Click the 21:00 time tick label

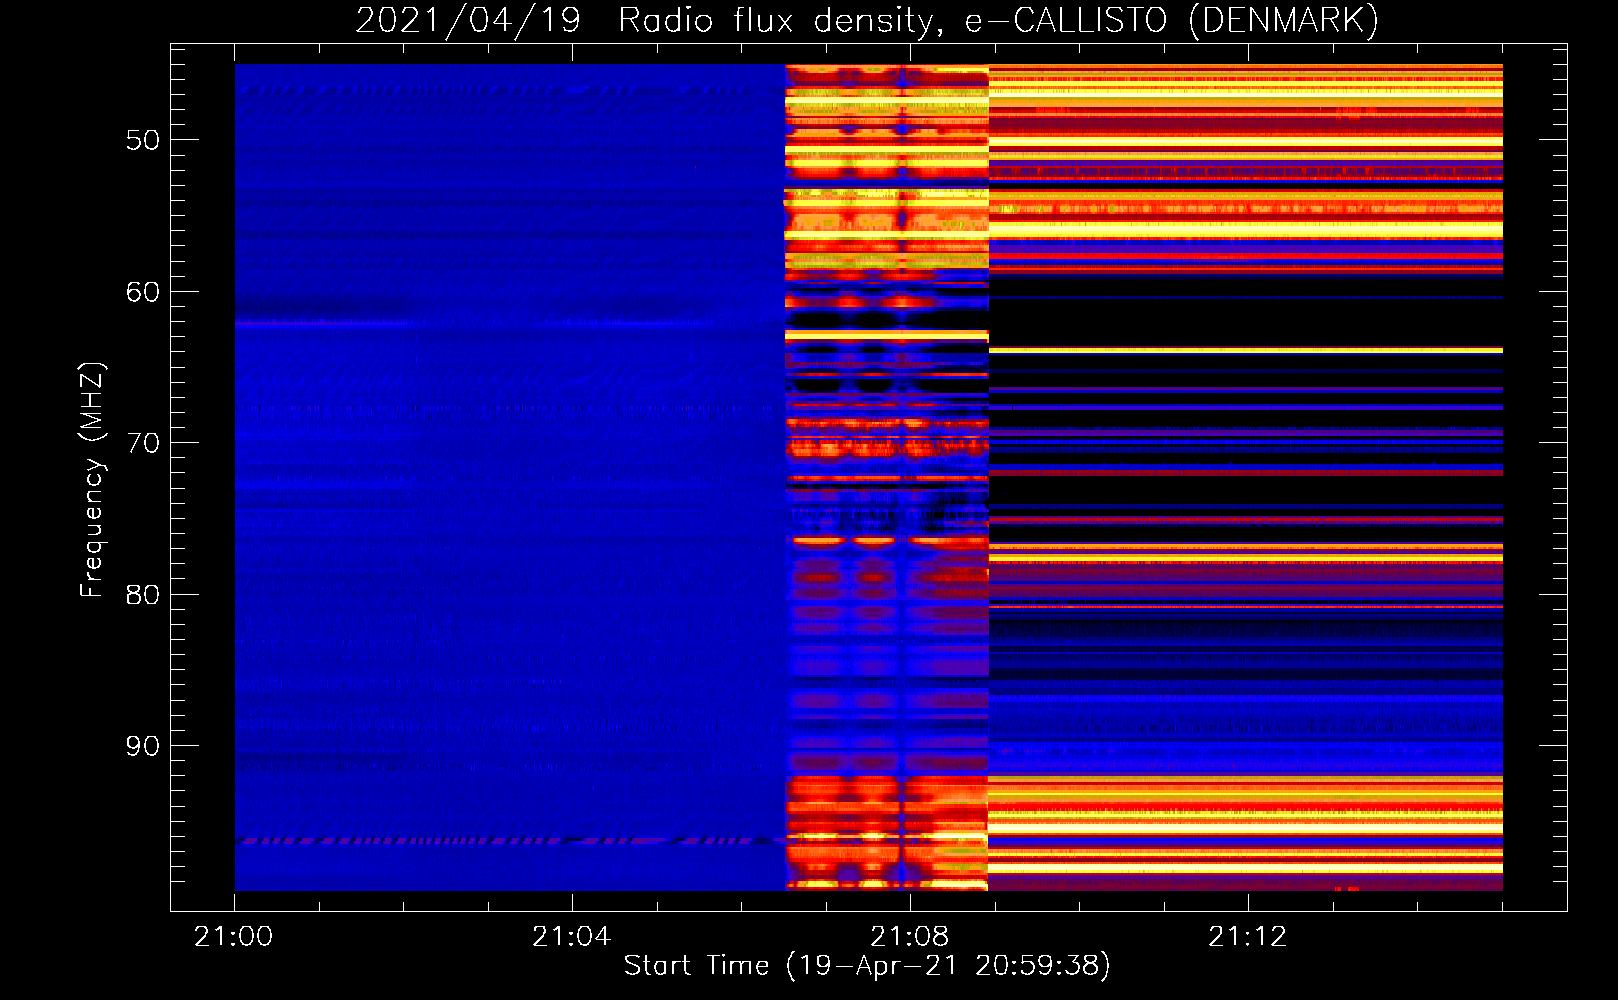pos(234,937)
